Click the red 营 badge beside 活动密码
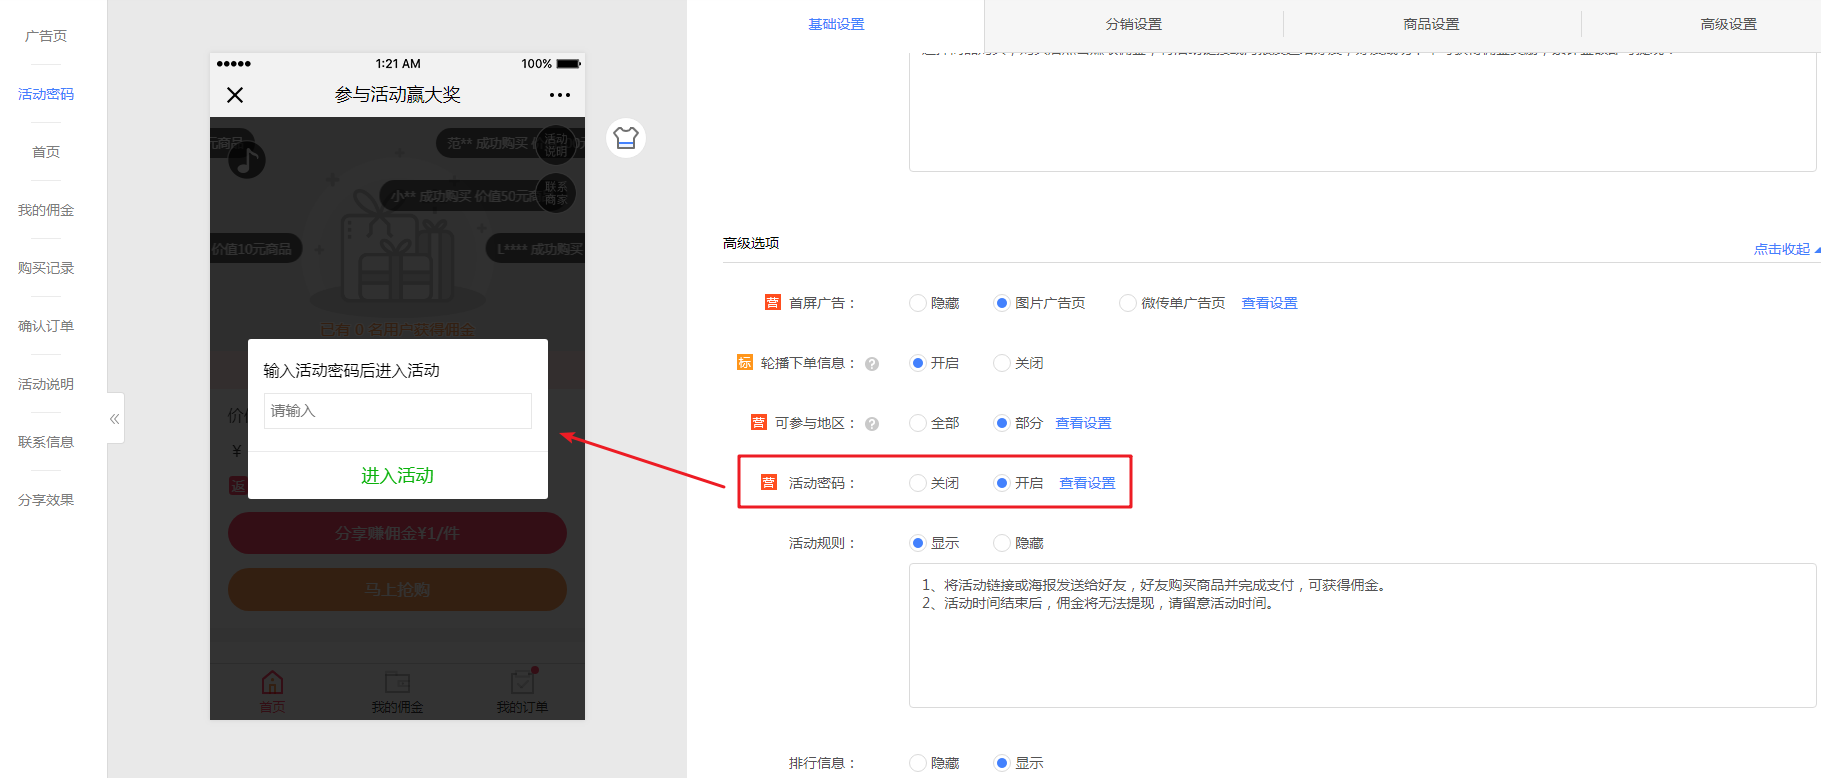 click(769, 483)
